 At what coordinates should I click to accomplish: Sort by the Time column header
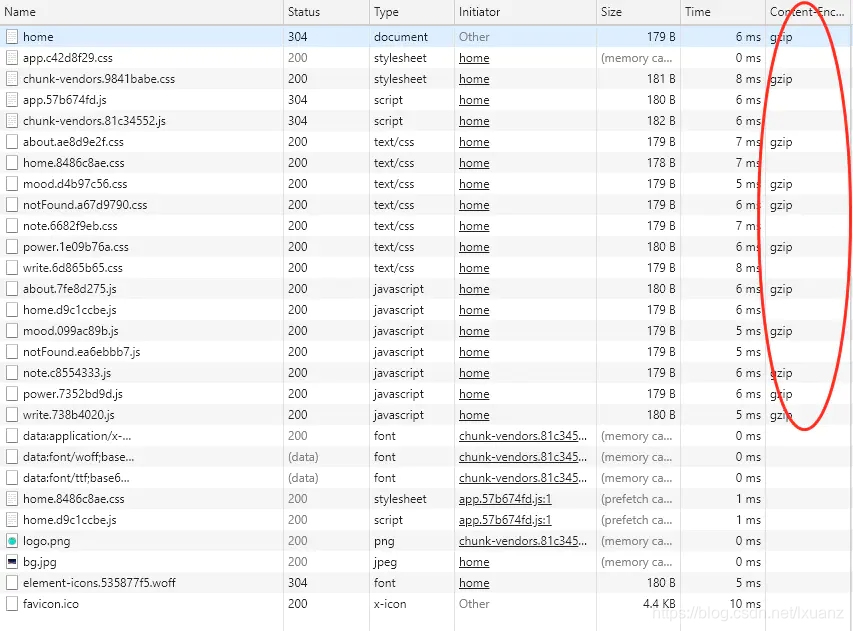(x=722, y=12)
